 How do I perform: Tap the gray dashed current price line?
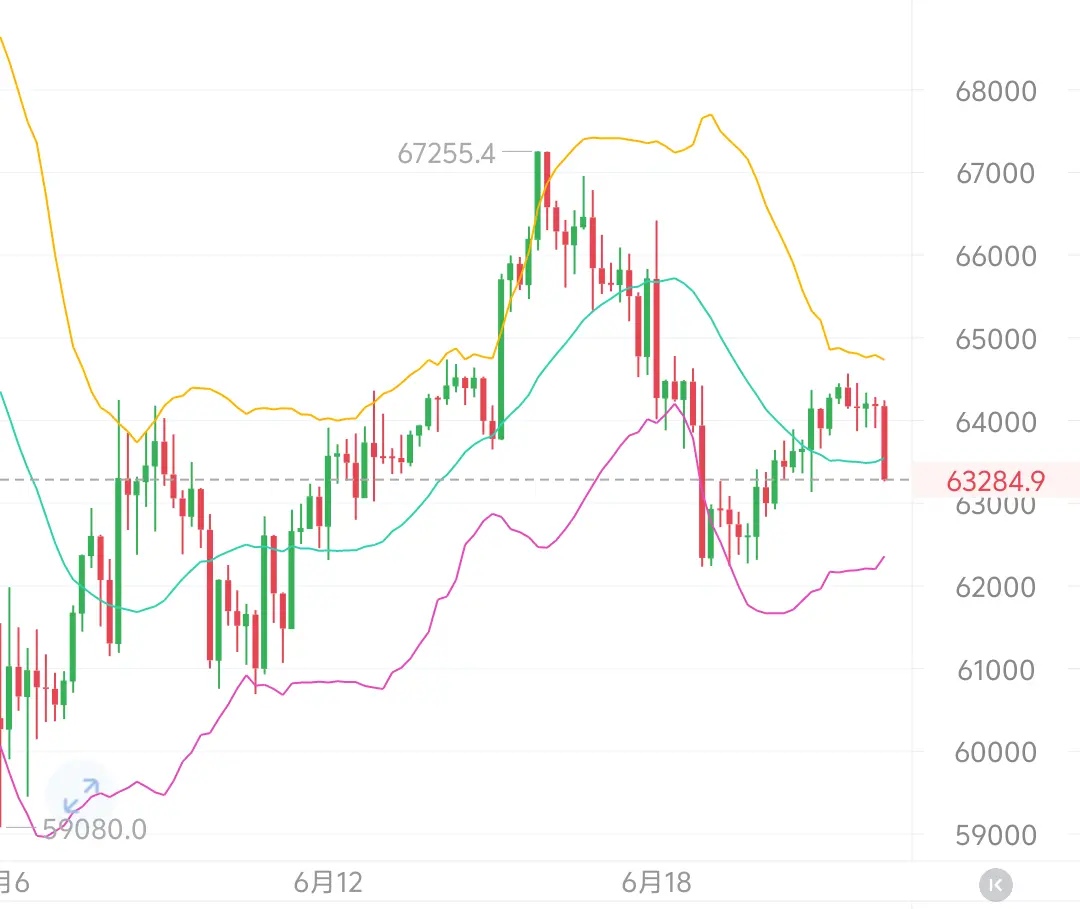click(455, 479)
